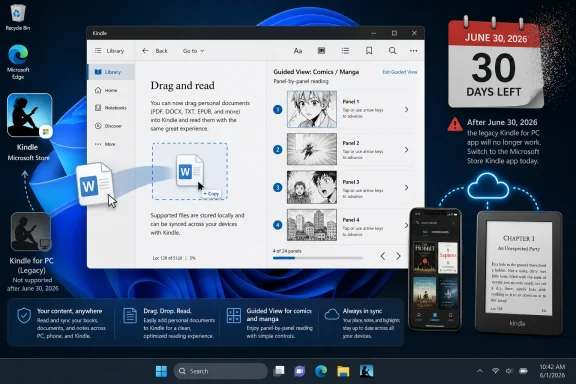
Task: Open Discover in the sidebar
Action: click(108, 126)
